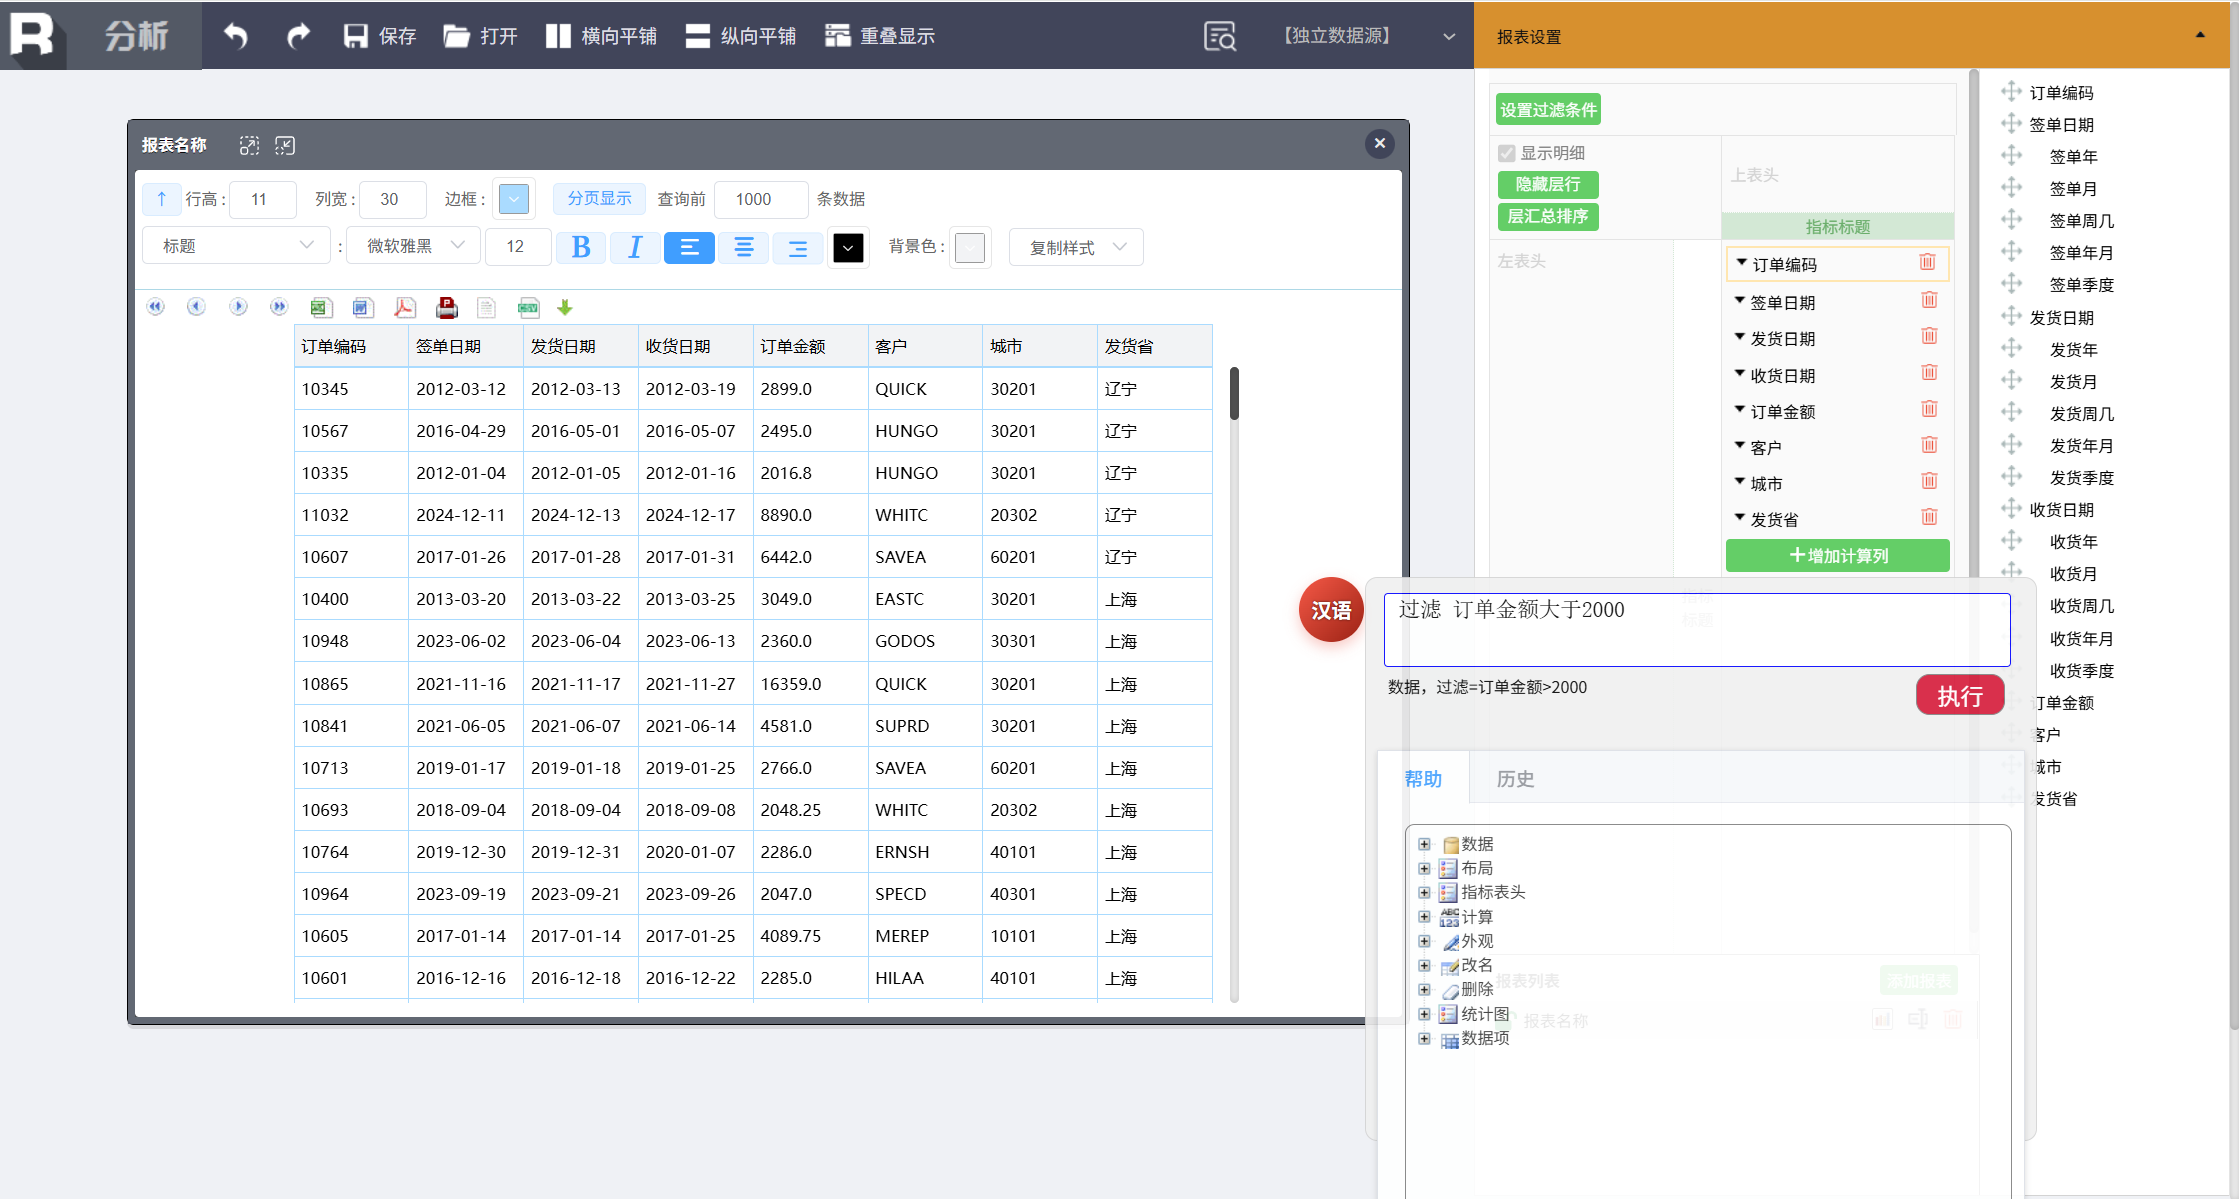
Task: Switch to the 历史 tab
Action: [1515, 779]
